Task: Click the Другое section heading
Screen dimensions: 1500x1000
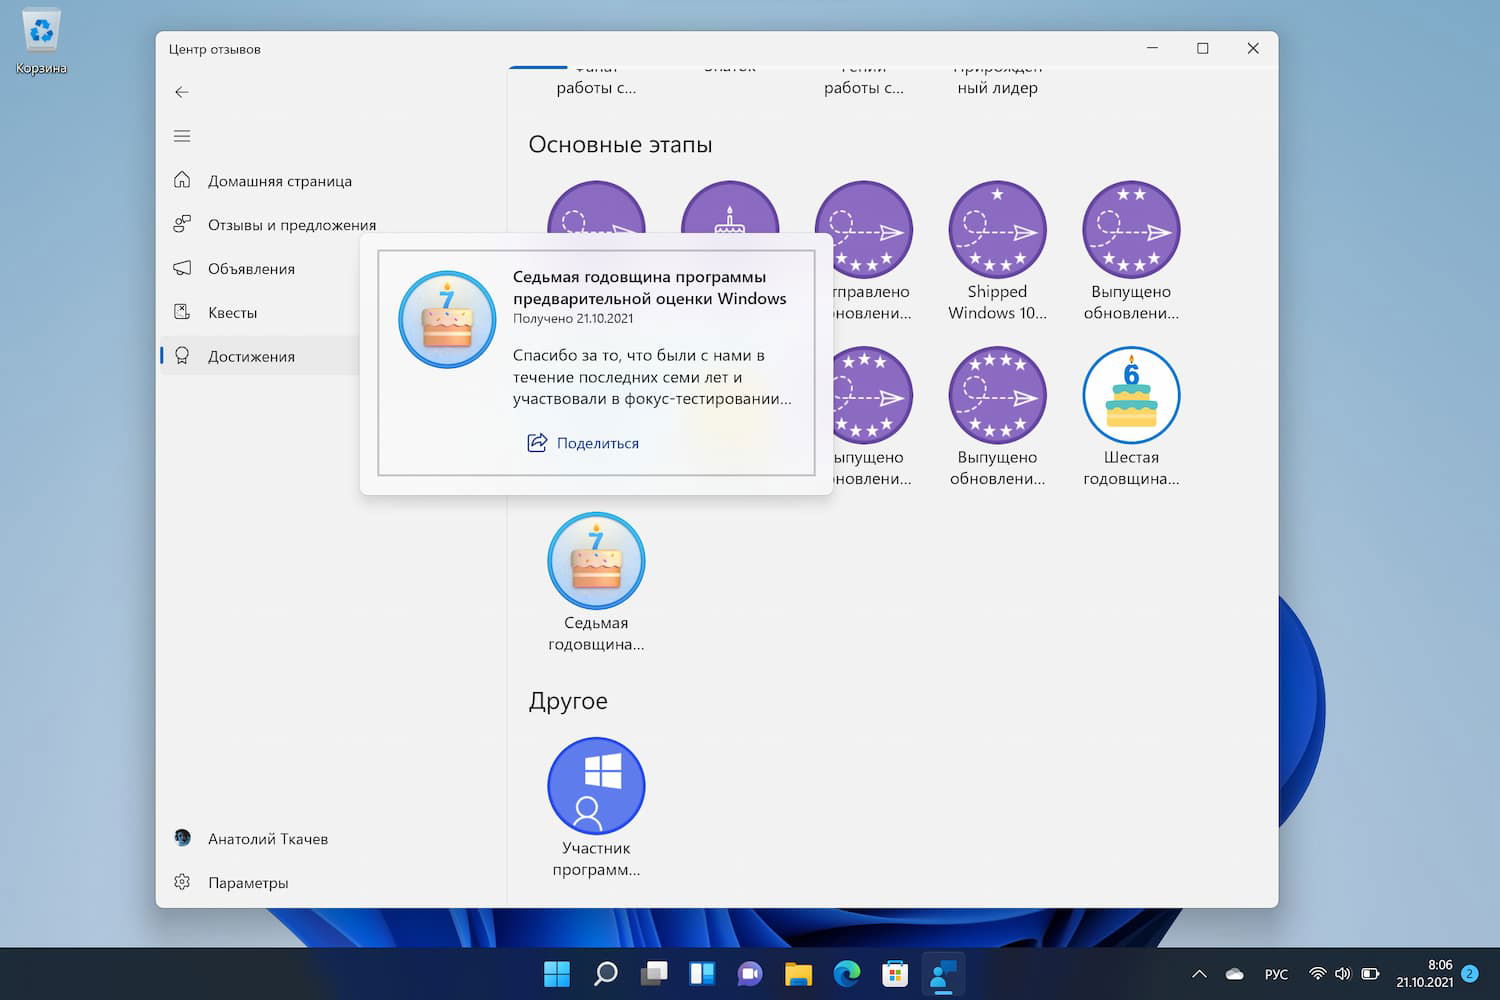Action: coord(568,701)
